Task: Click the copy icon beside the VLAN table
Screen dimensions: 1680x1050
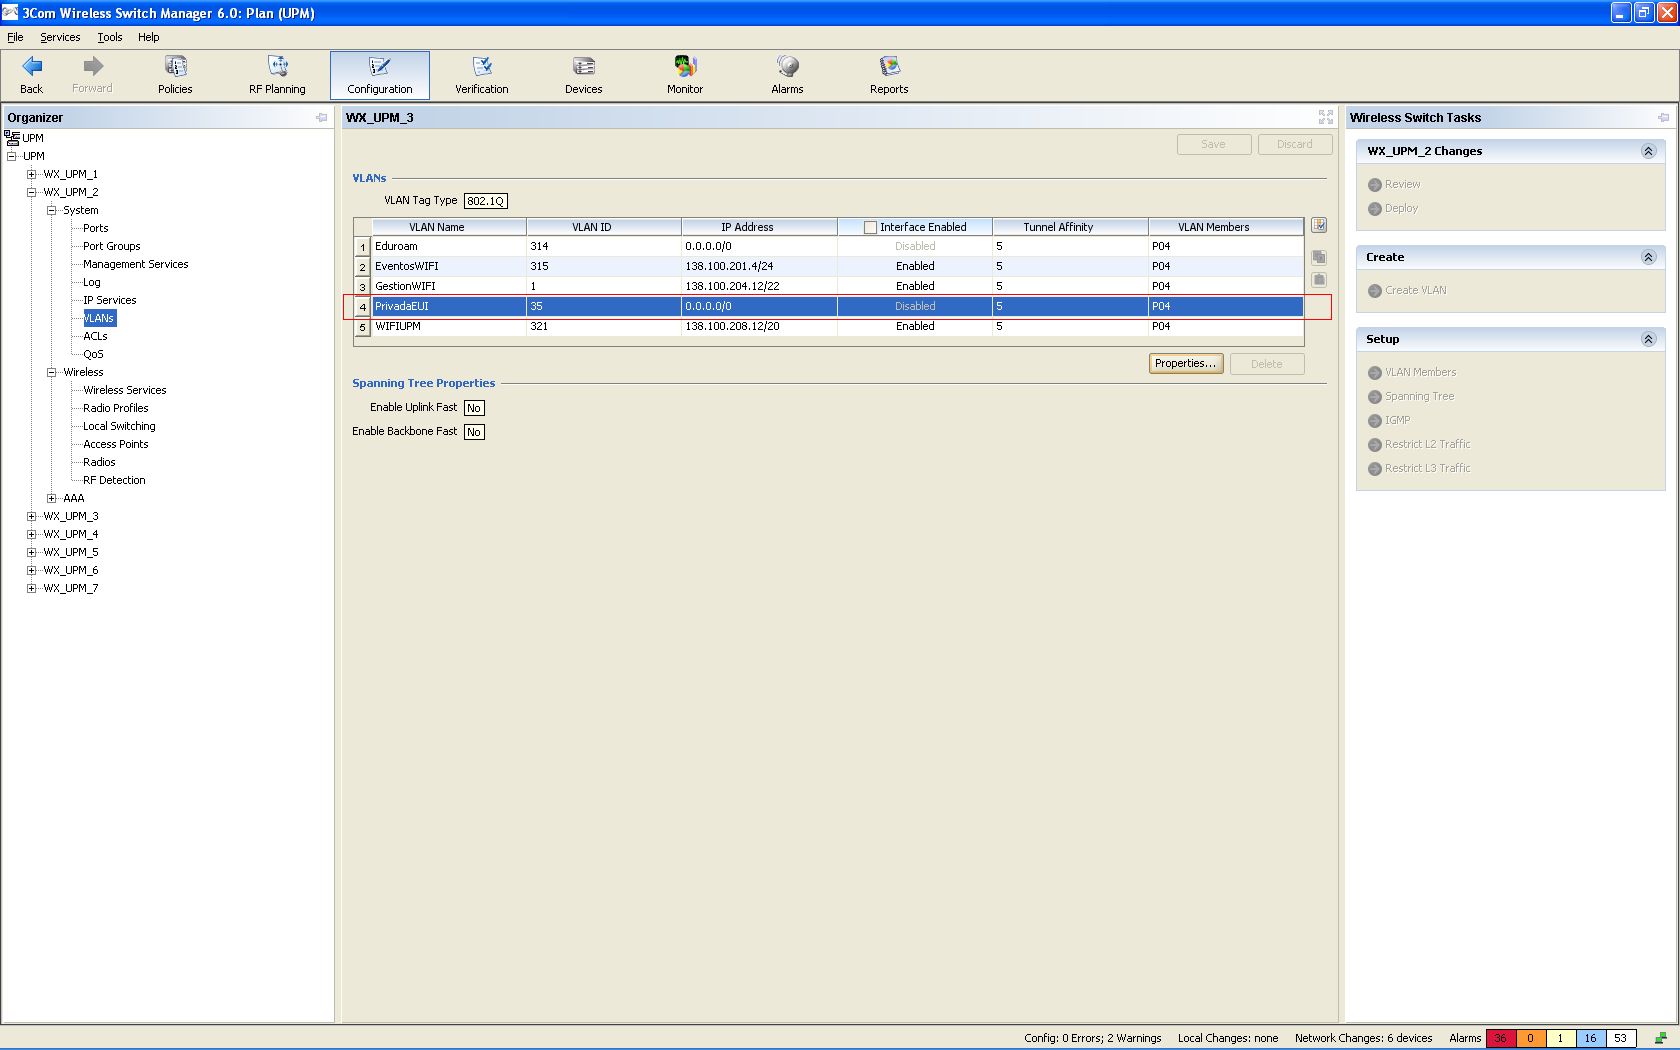Action: click(x=1319, y=257)
